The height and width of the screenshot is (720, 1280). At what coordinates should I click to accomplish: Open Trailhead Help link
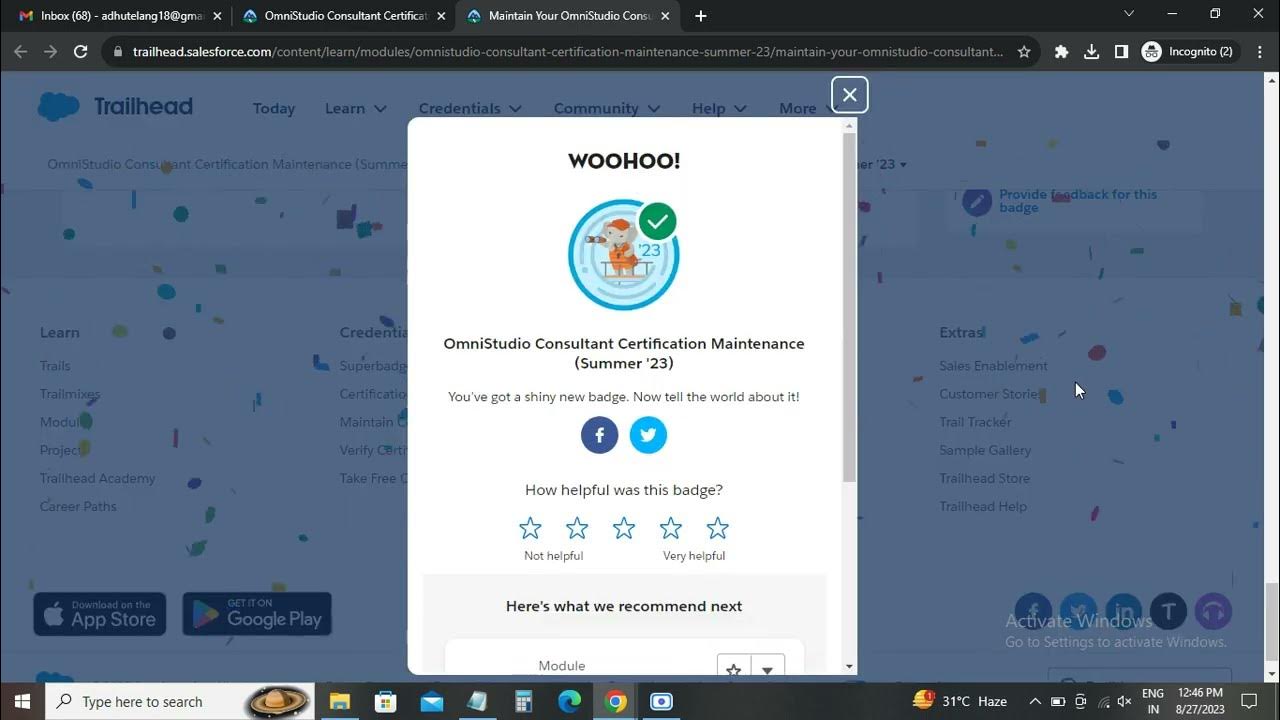tap(983, 506)
